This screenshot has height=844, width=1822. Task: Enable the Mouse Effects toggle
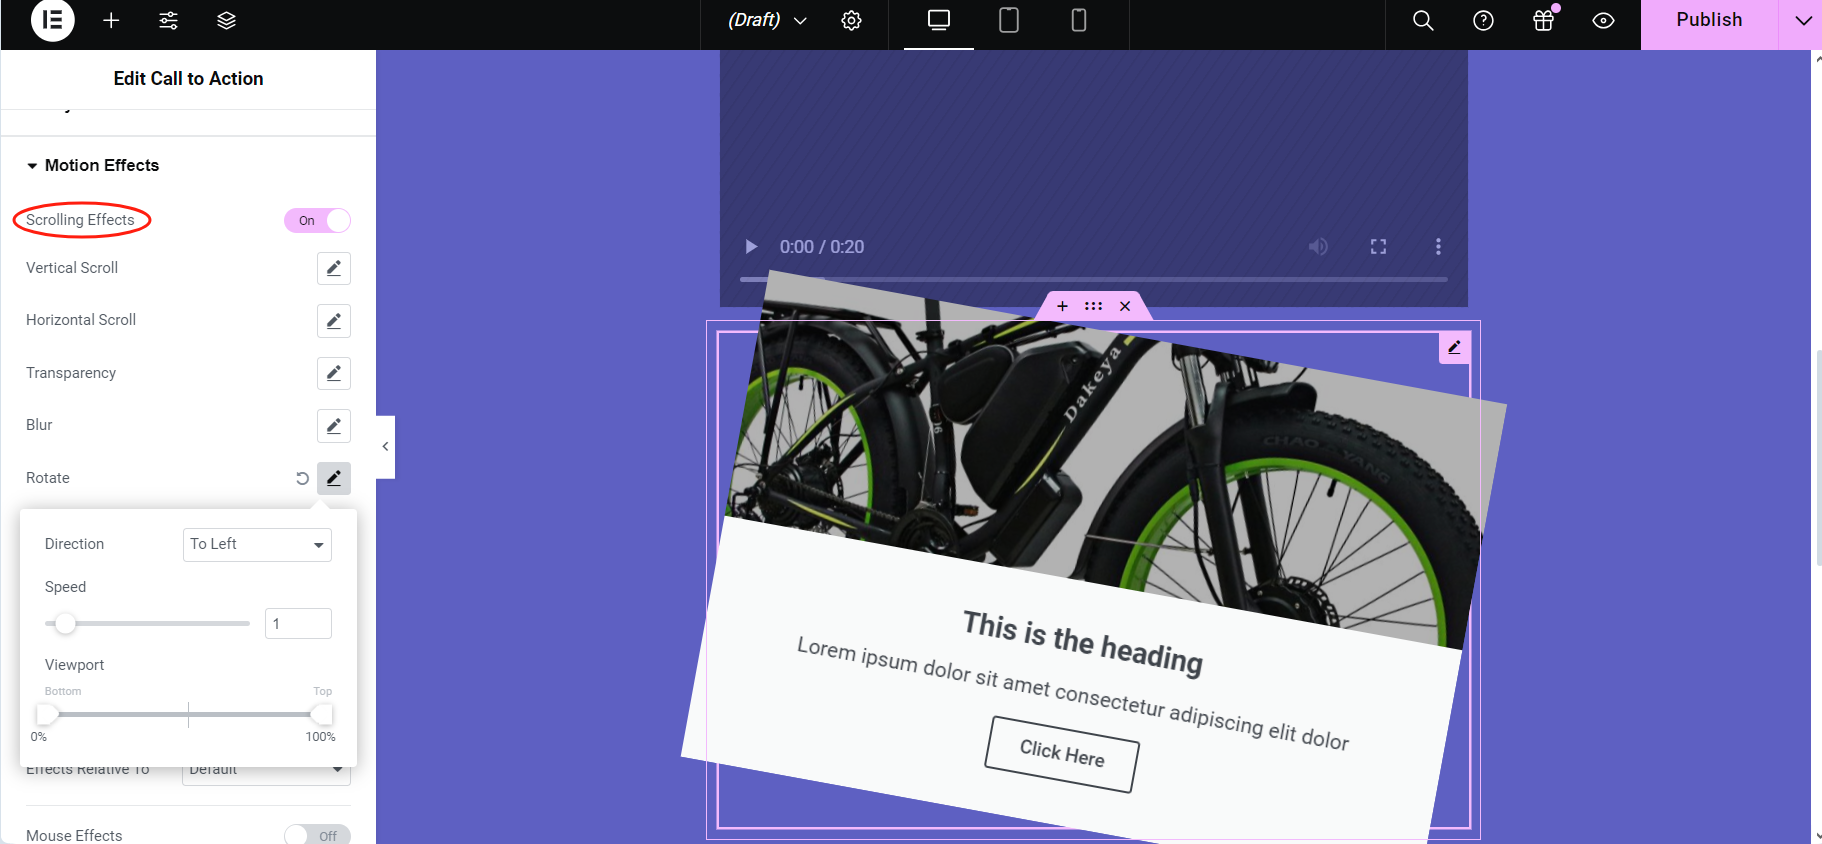click(x=317, y=835)
